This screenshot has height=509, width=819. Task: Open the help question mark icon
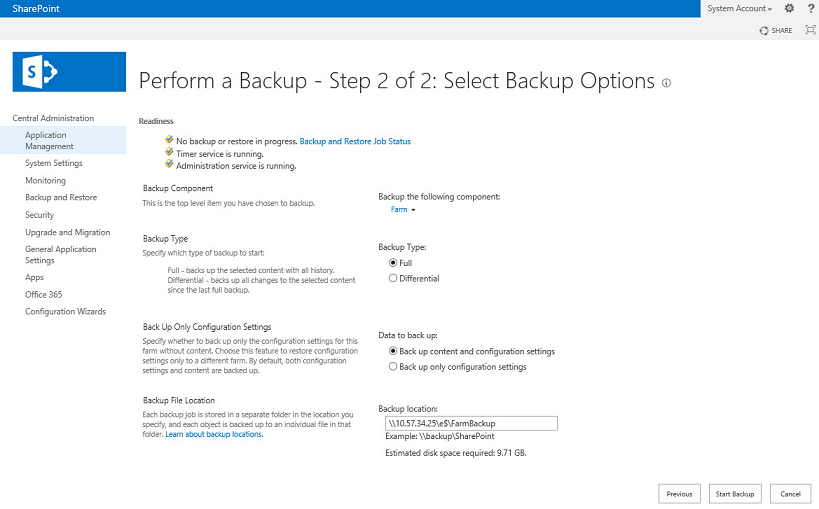tap(809, 8)
